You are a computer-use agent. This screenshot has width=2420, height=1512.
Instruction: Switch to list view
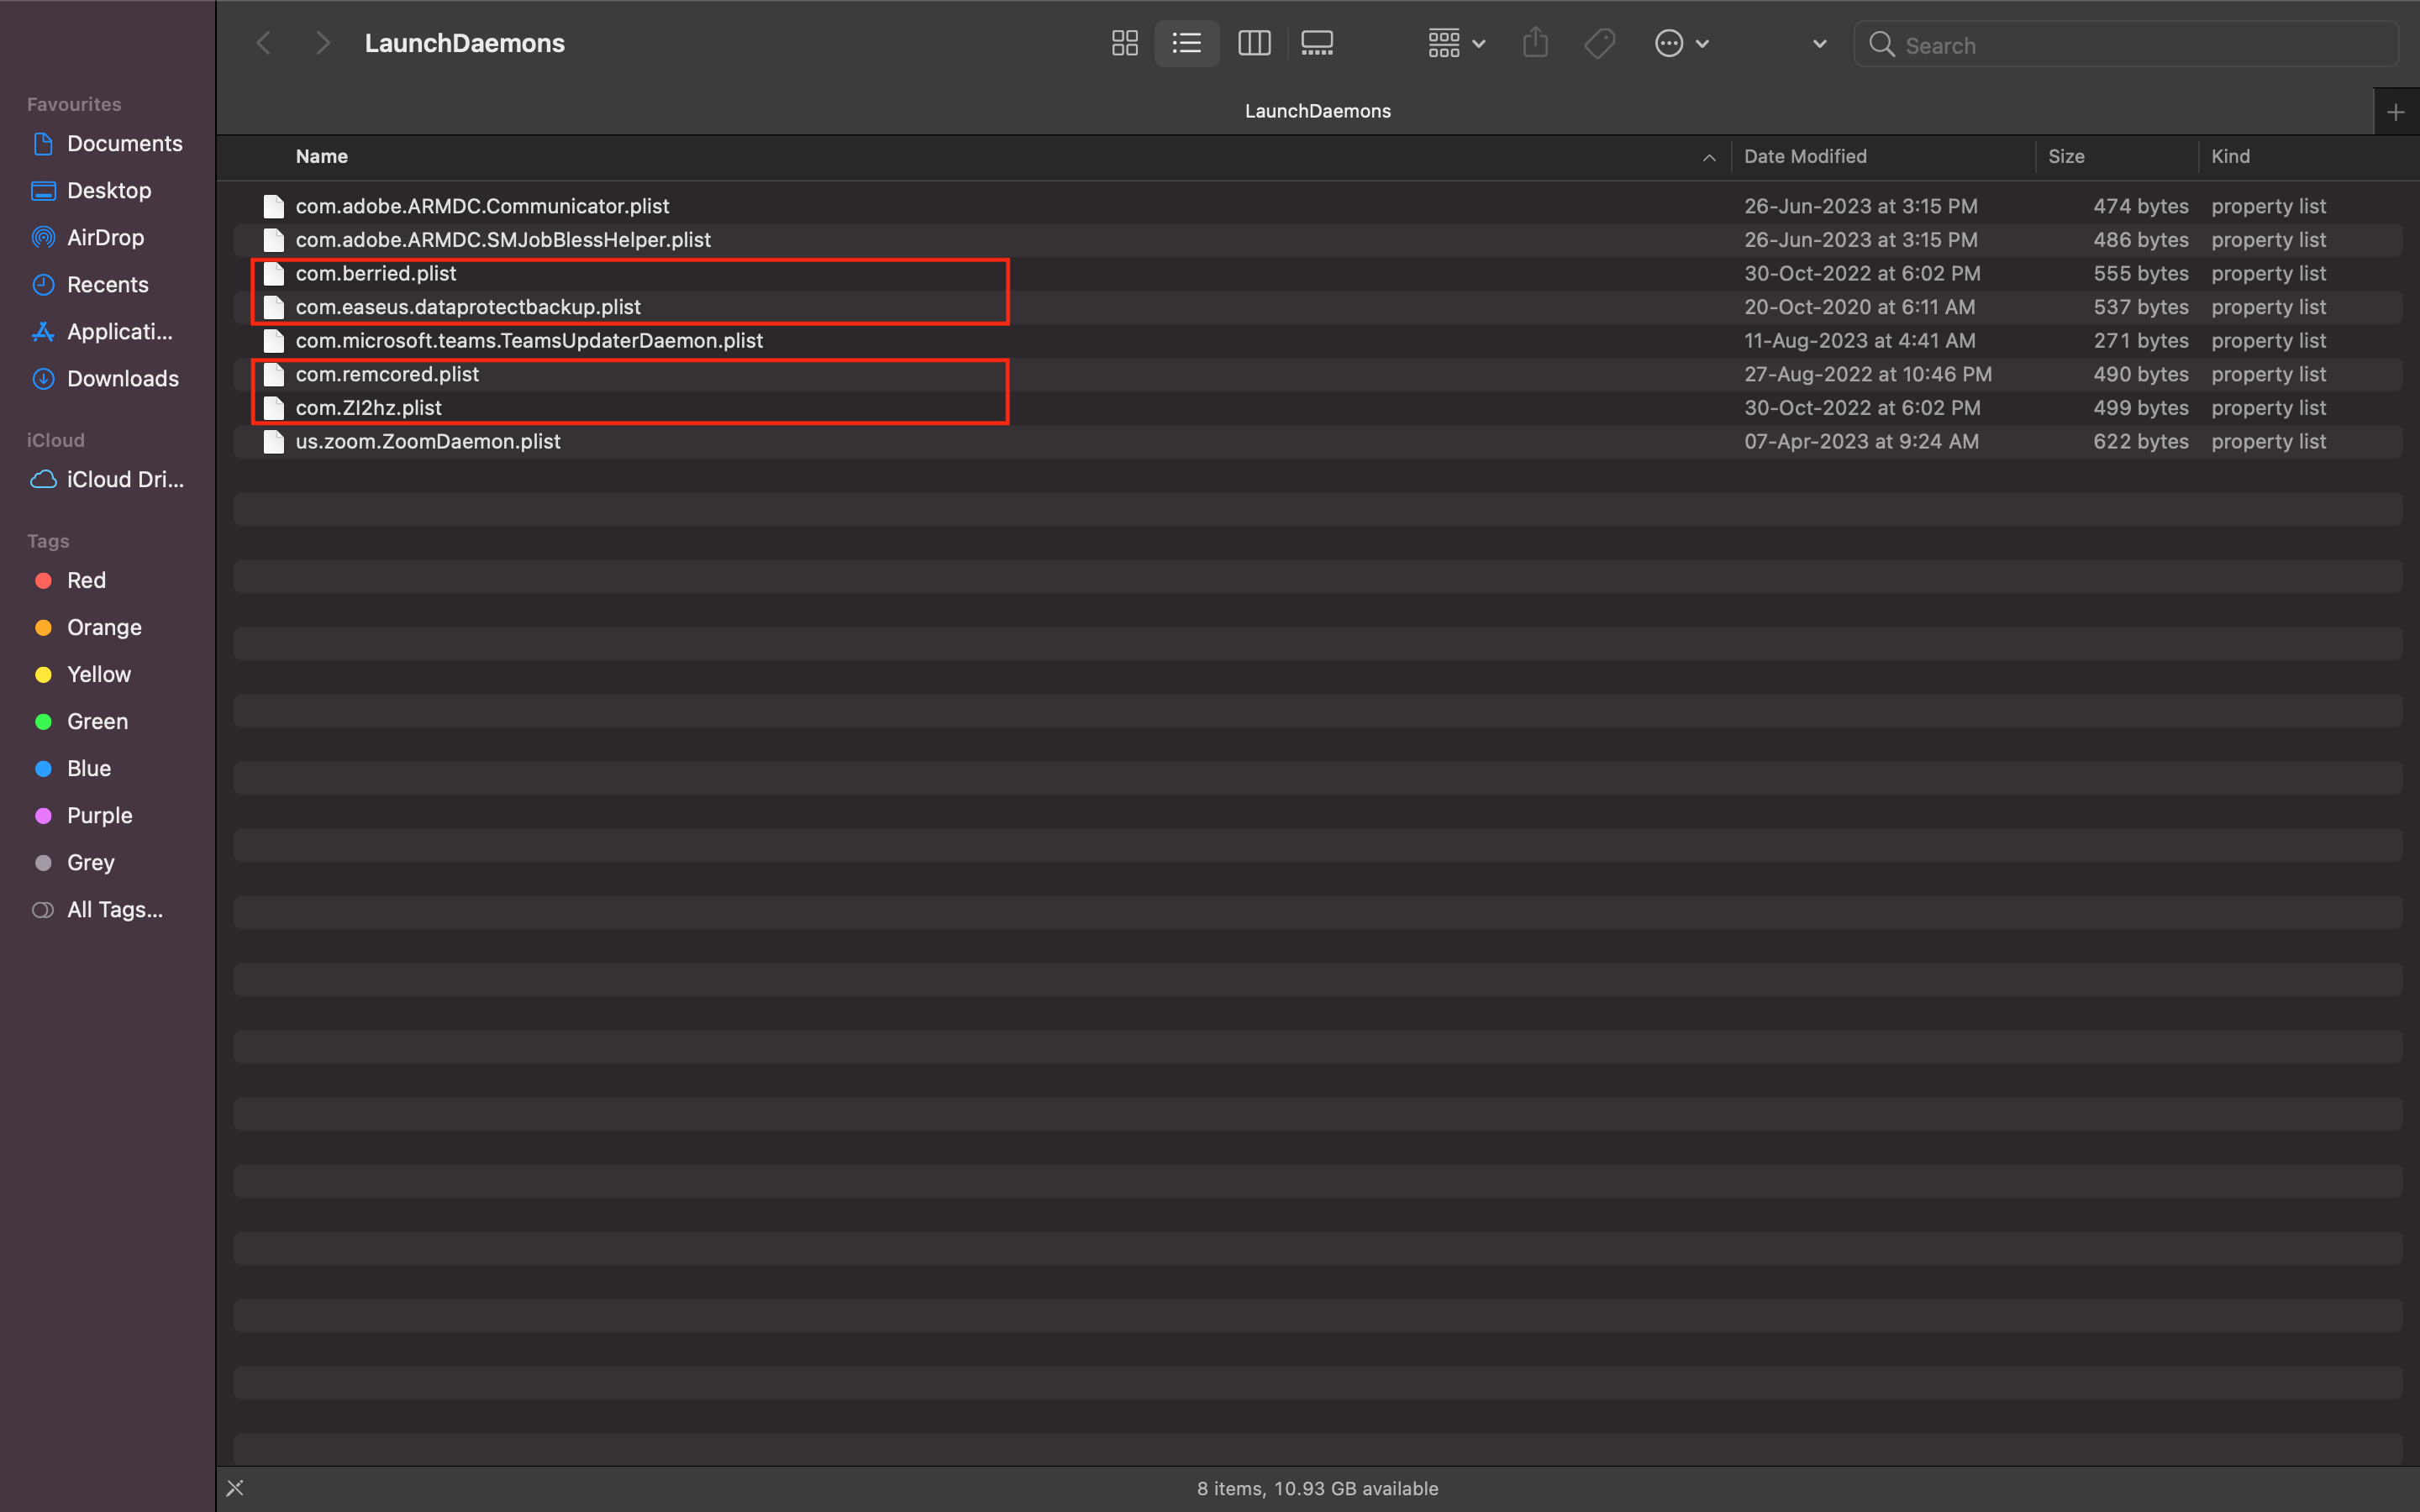(1186, 43)
